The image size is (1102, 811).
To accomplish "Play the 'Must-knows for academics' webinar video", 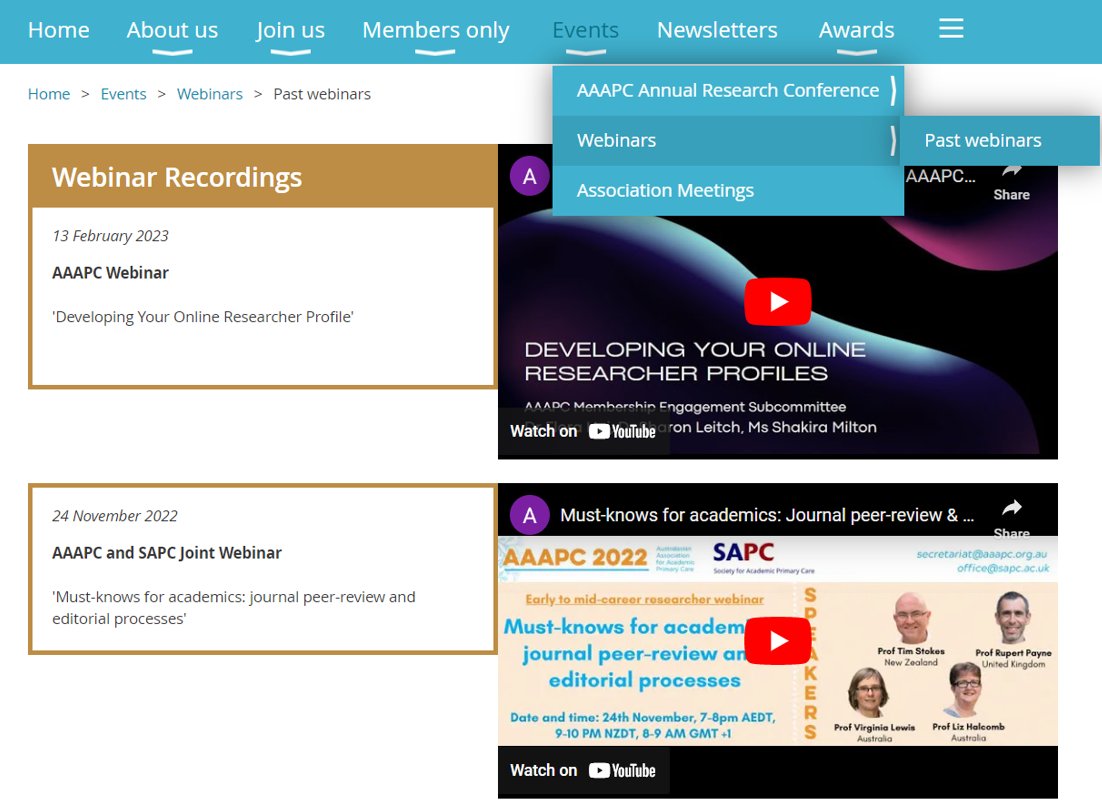I will pos(778,640).
